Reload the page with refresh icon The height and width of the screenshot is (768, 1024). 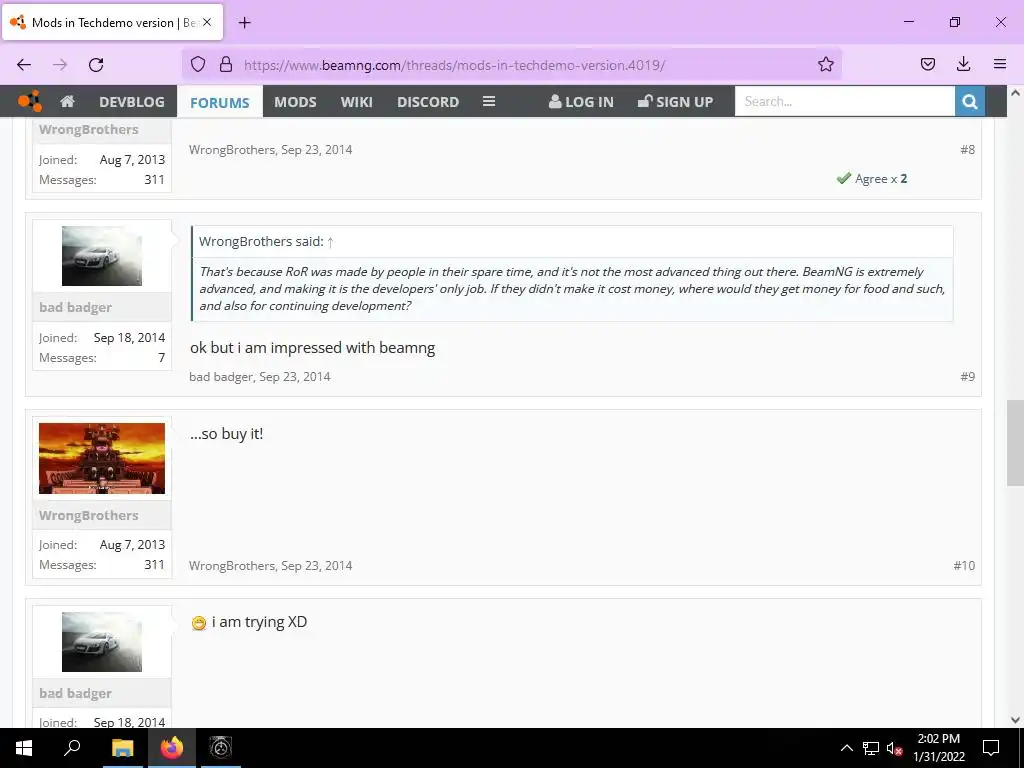(x=96, y=65)
